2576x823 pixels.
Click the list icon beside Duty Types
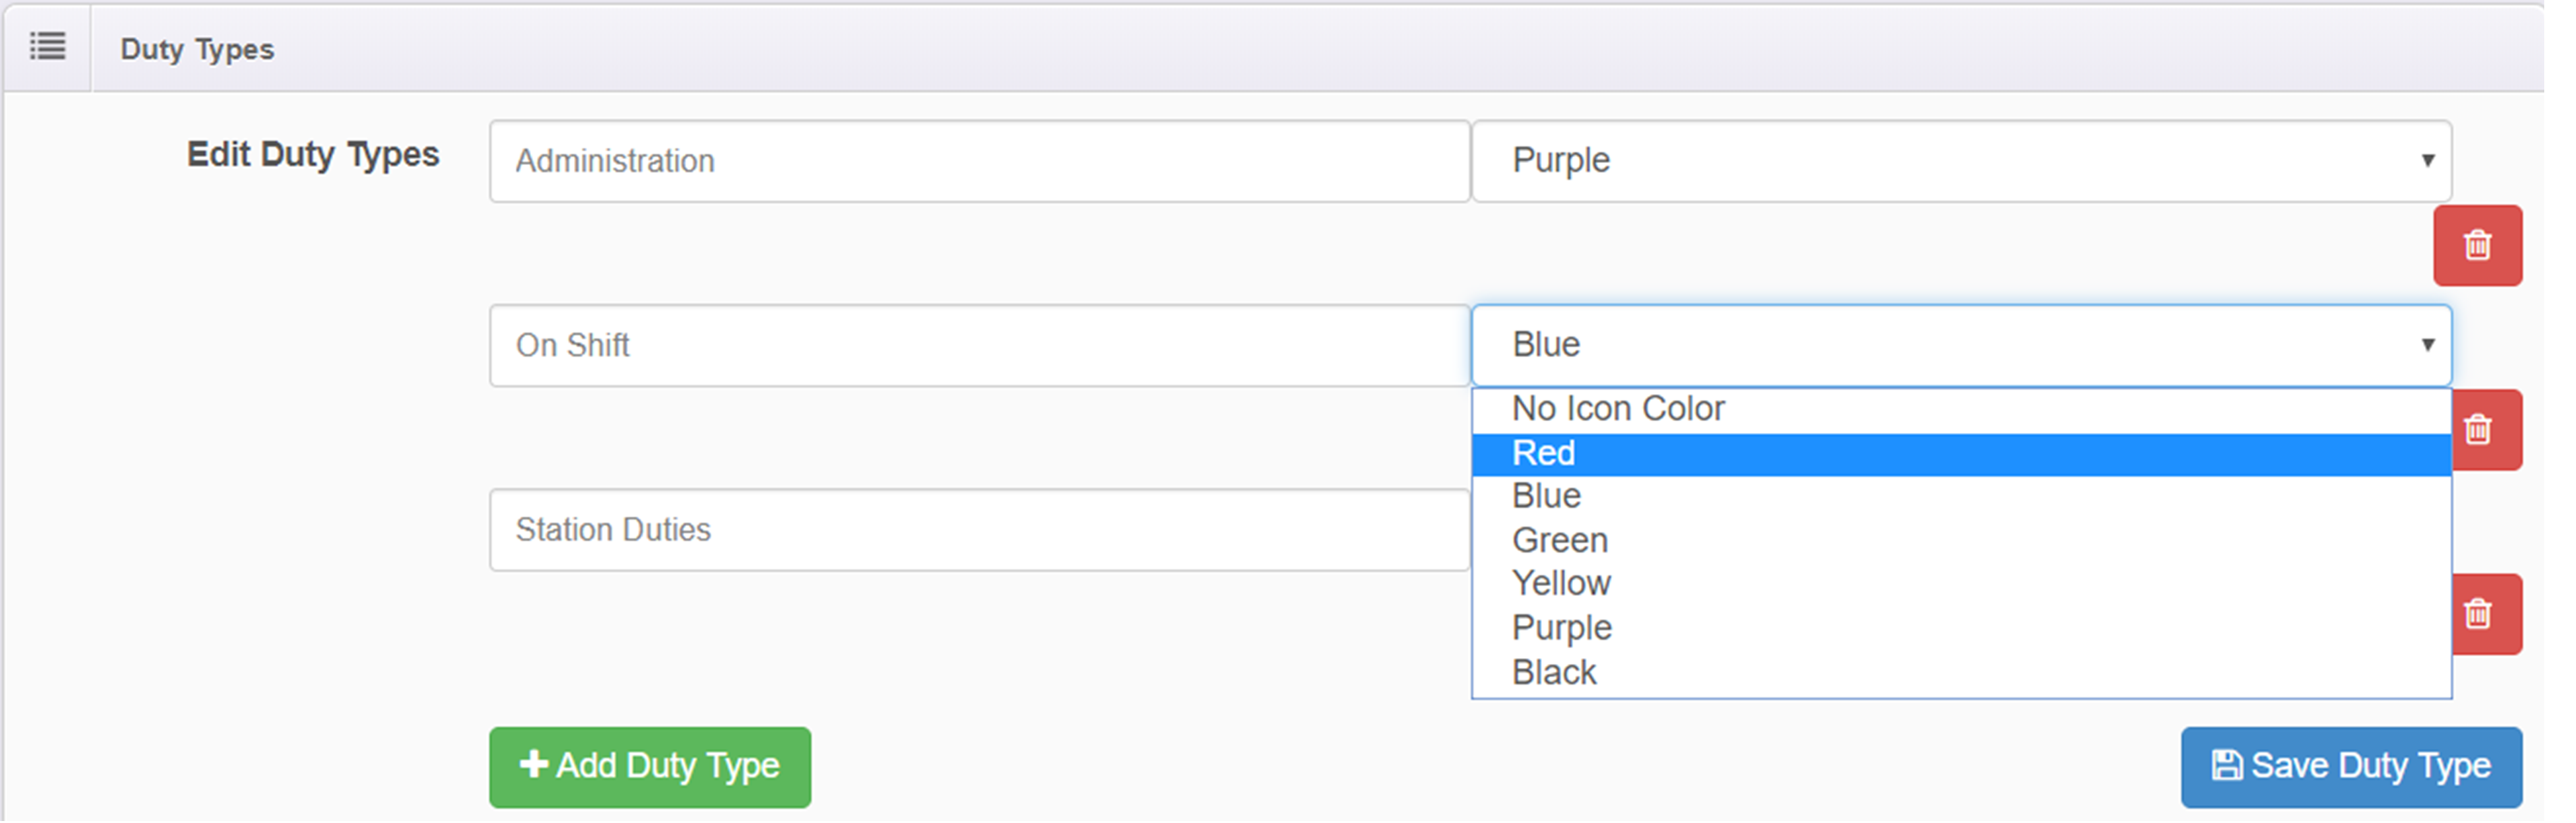click(47, 47)
